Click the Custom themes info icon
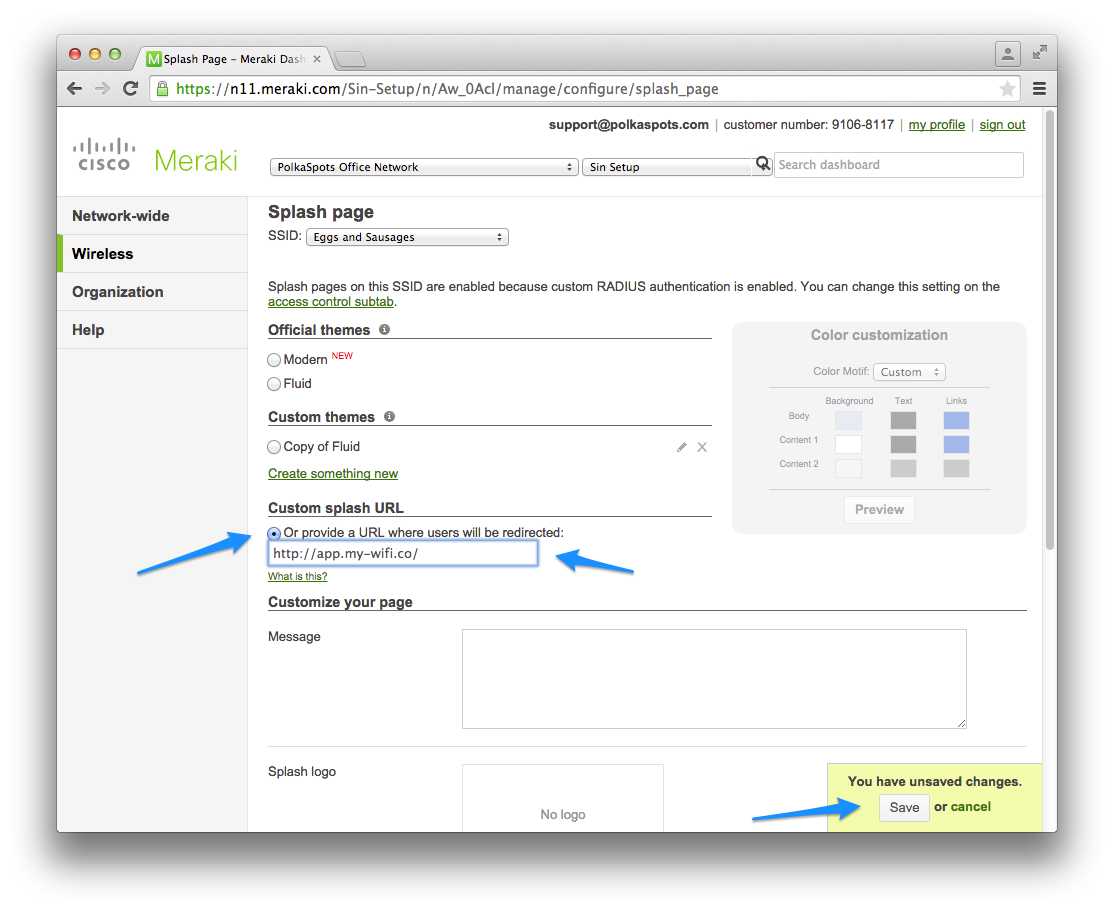The width and height of the screenshot is (1114, 911). click(389, 416)
